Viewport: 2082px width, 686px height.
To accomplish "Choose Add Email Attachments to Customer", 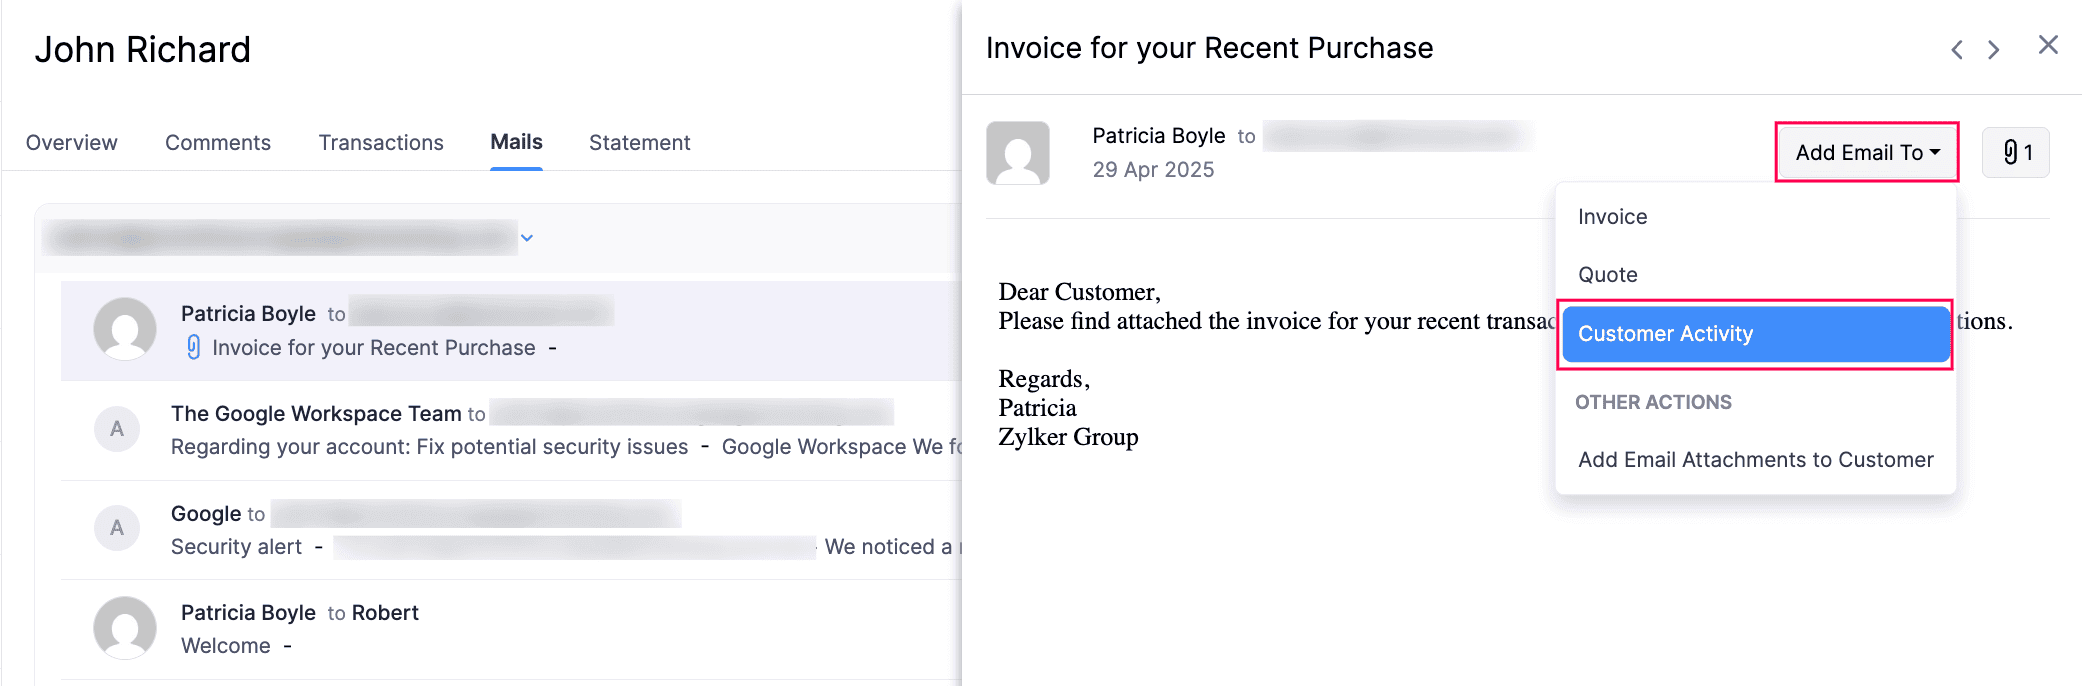I will pos(1755,460).
